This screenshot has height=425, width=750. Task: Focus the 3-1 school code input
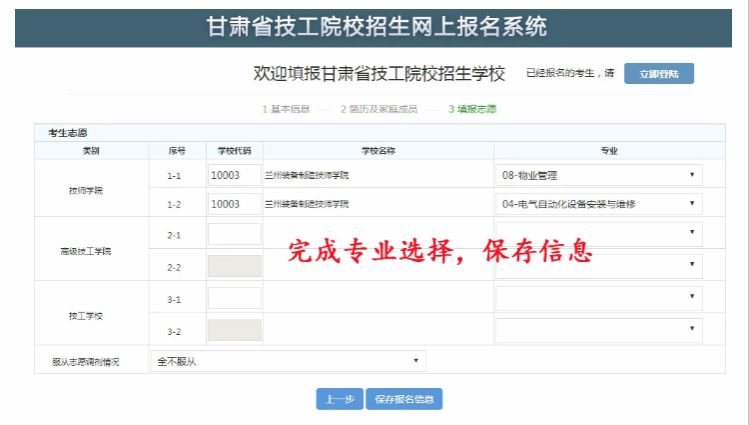[234, 298]
